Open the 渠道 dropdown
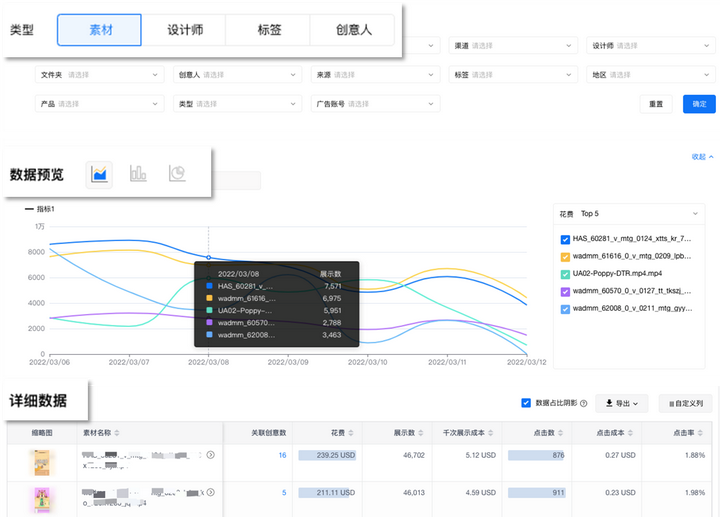 513,45
